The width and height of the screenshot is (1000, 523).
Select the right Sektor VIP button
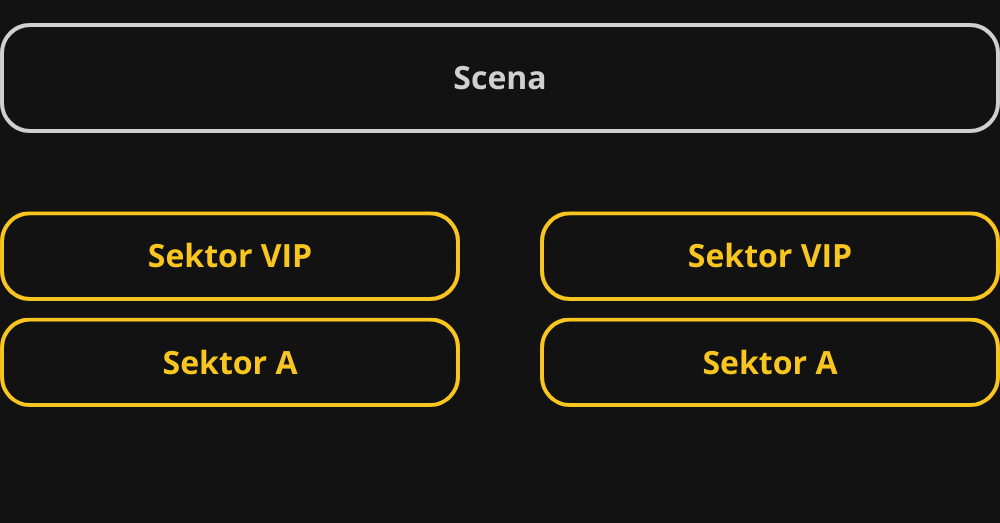(x=770, y=256)
